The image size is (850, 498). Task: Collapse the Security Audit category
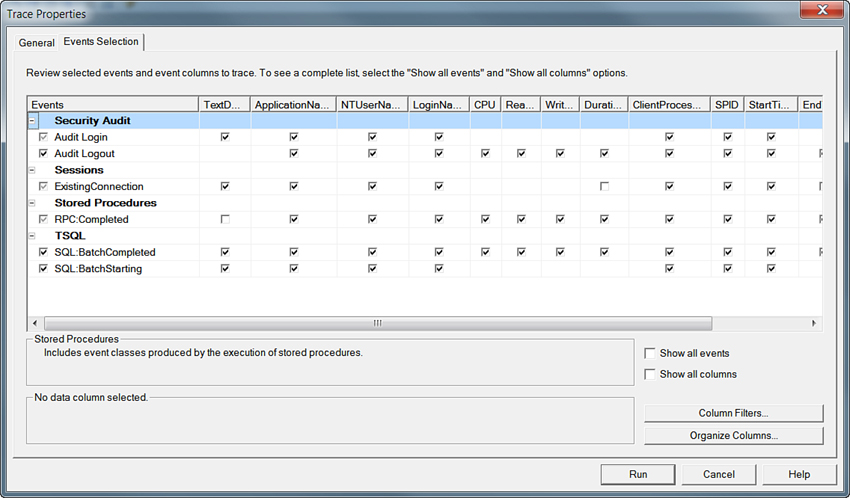coord(33,121)
